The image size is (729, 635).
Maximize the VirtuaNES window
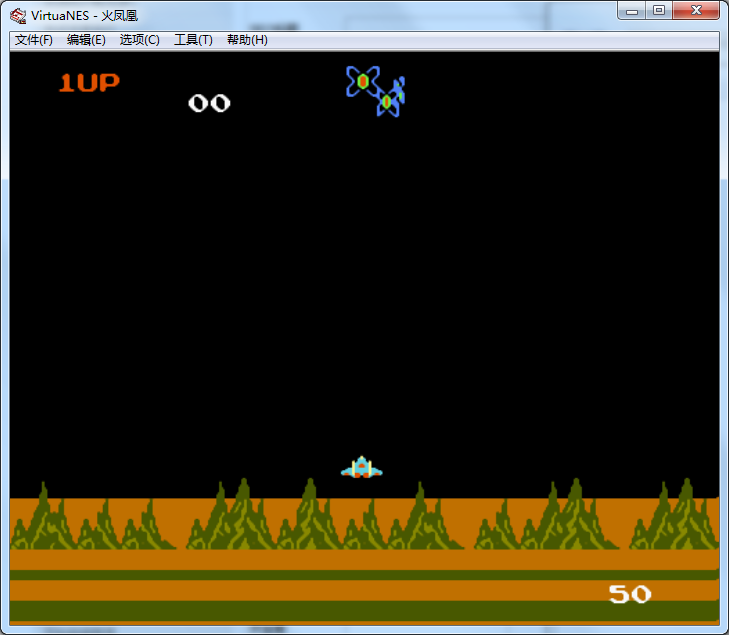(659, 11)
